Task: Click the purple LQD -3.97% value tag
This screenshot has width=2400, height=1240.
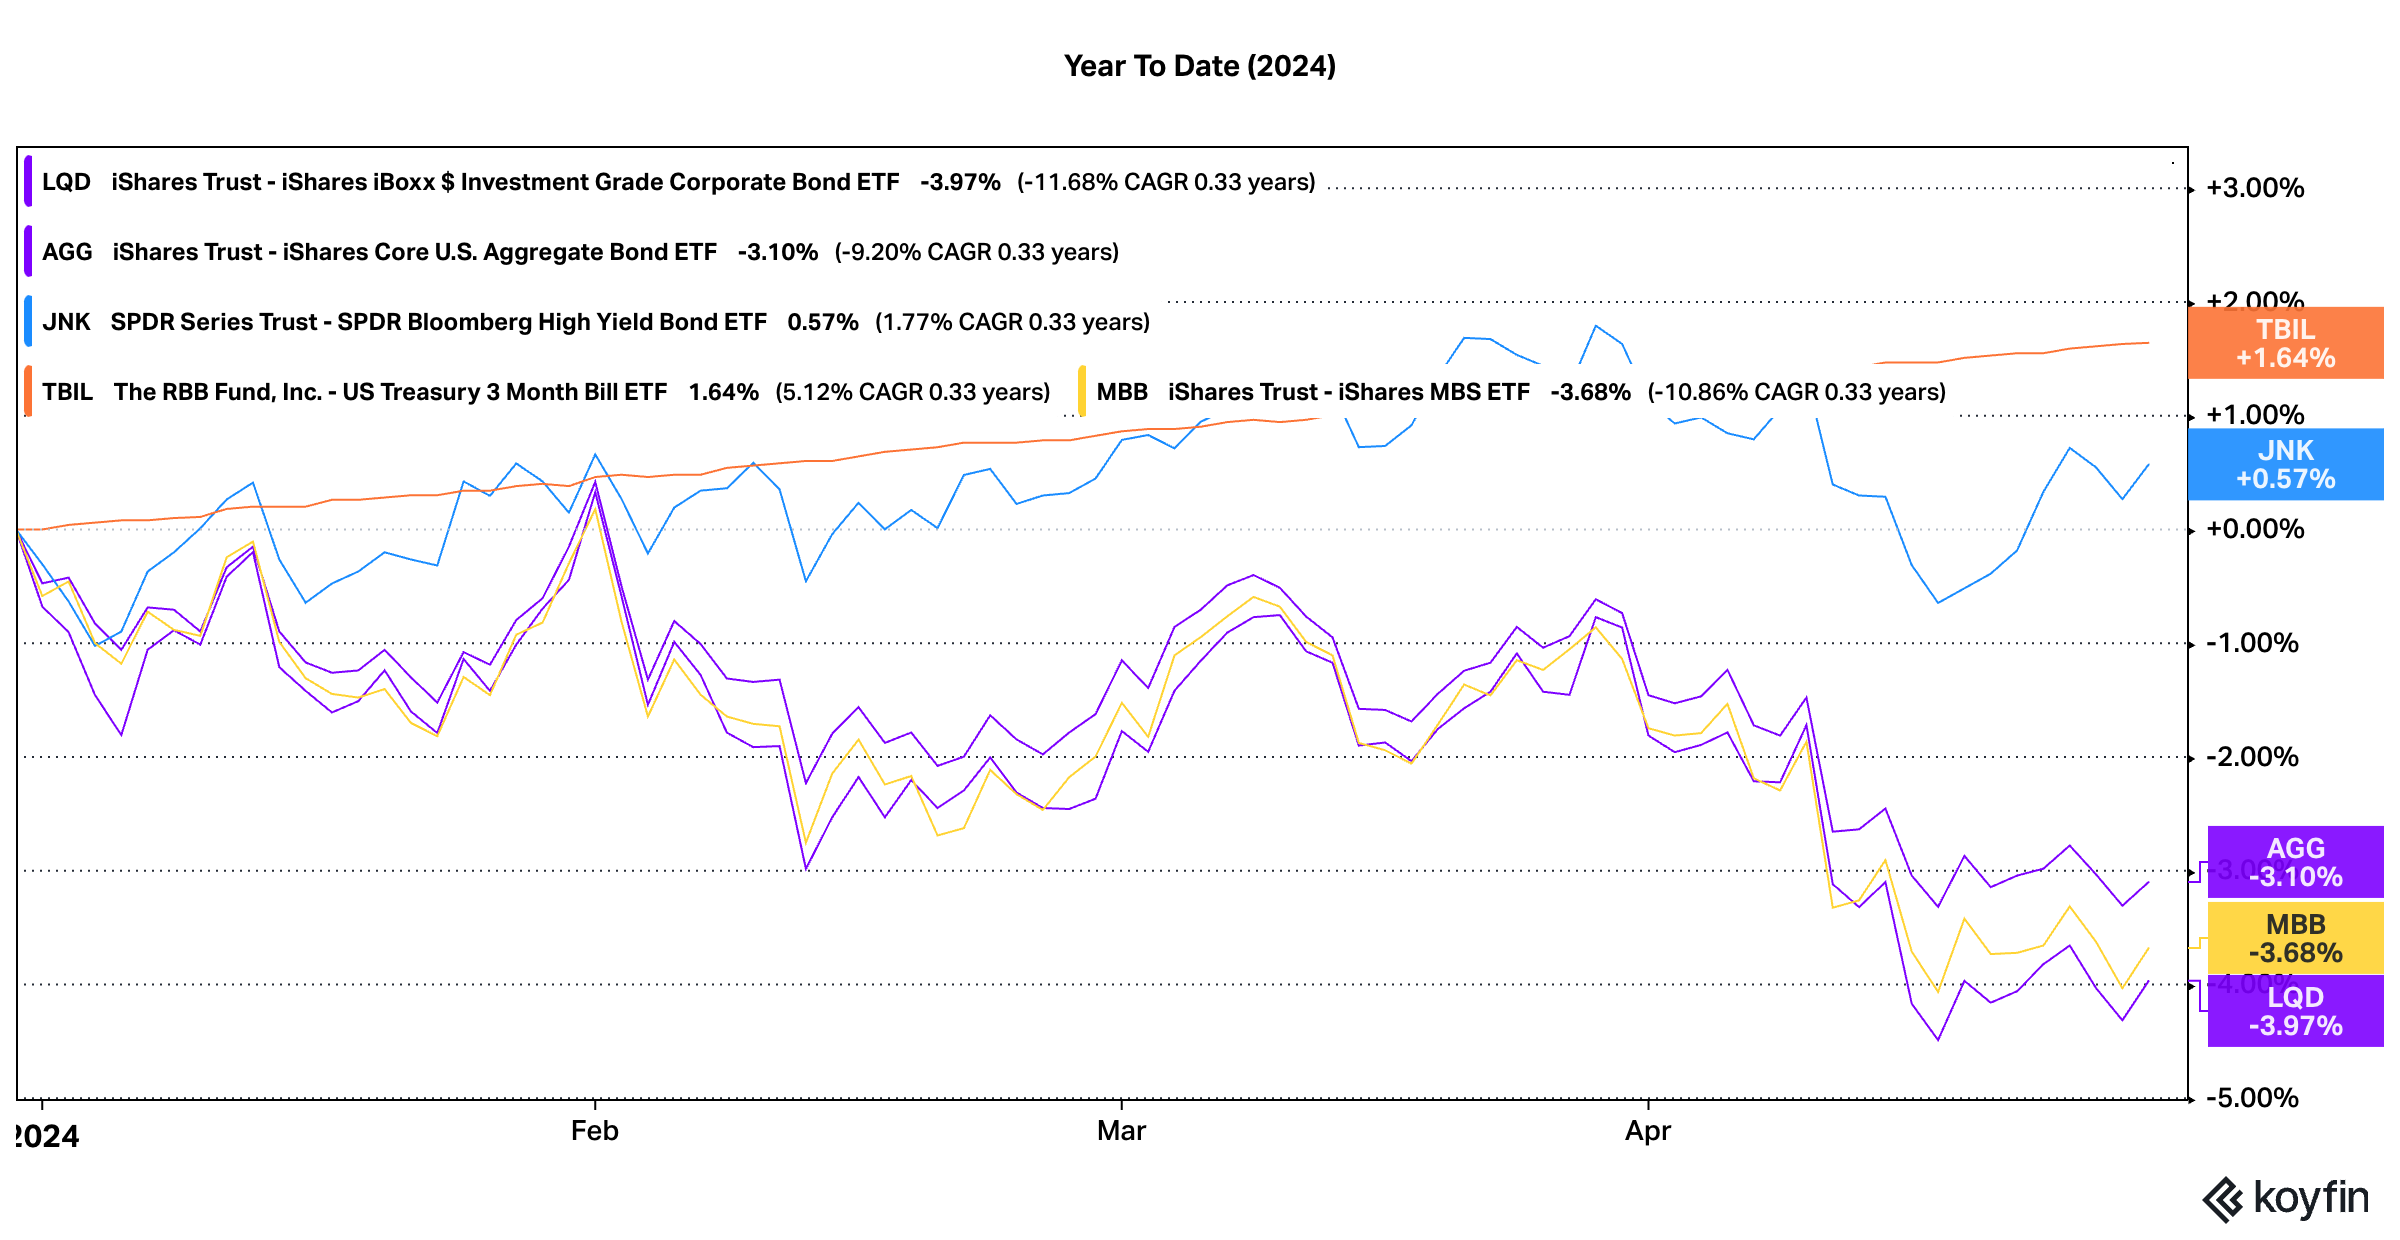Action: pos(2295,1011)
